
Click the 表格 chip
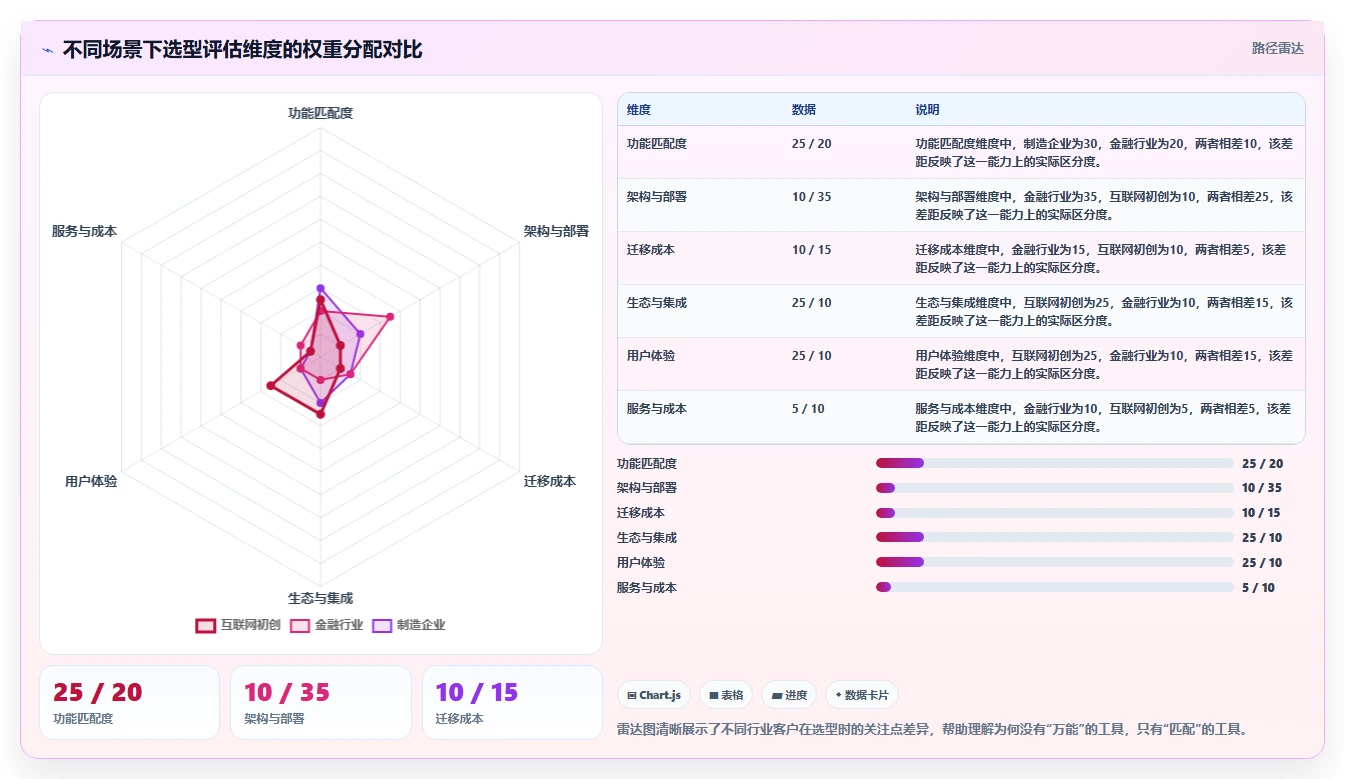(x=726, y=695)
